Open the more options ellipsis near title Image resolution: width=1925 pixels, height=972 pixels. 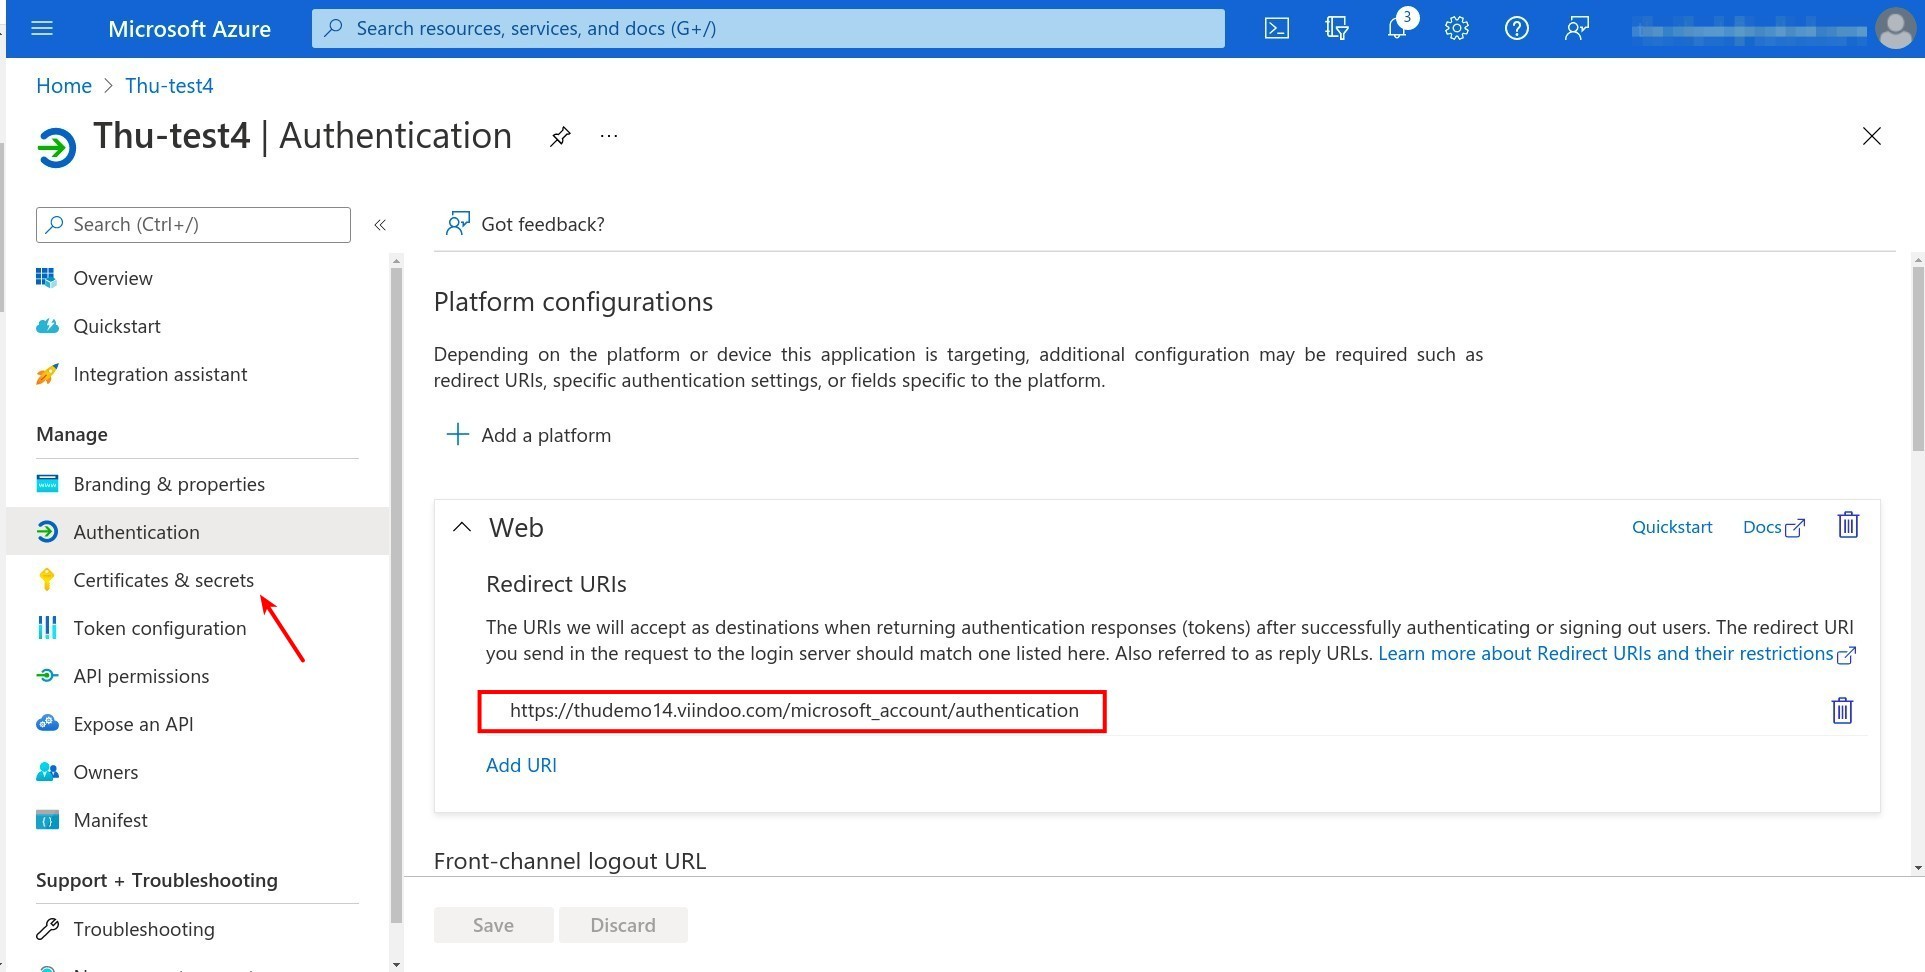point(609,136)
